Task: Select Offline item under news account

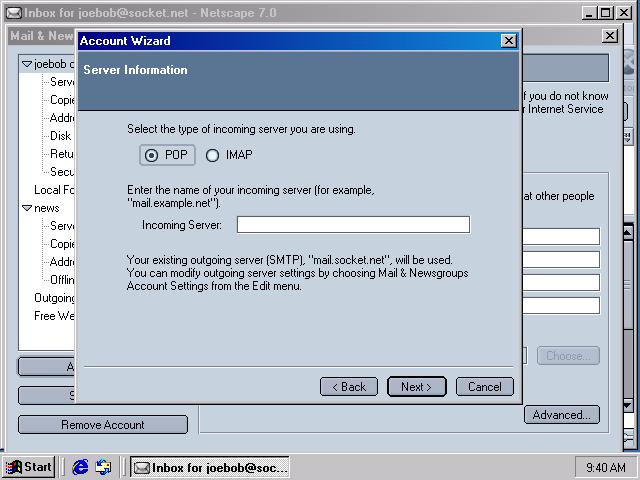Action: (x=62, y=280)
